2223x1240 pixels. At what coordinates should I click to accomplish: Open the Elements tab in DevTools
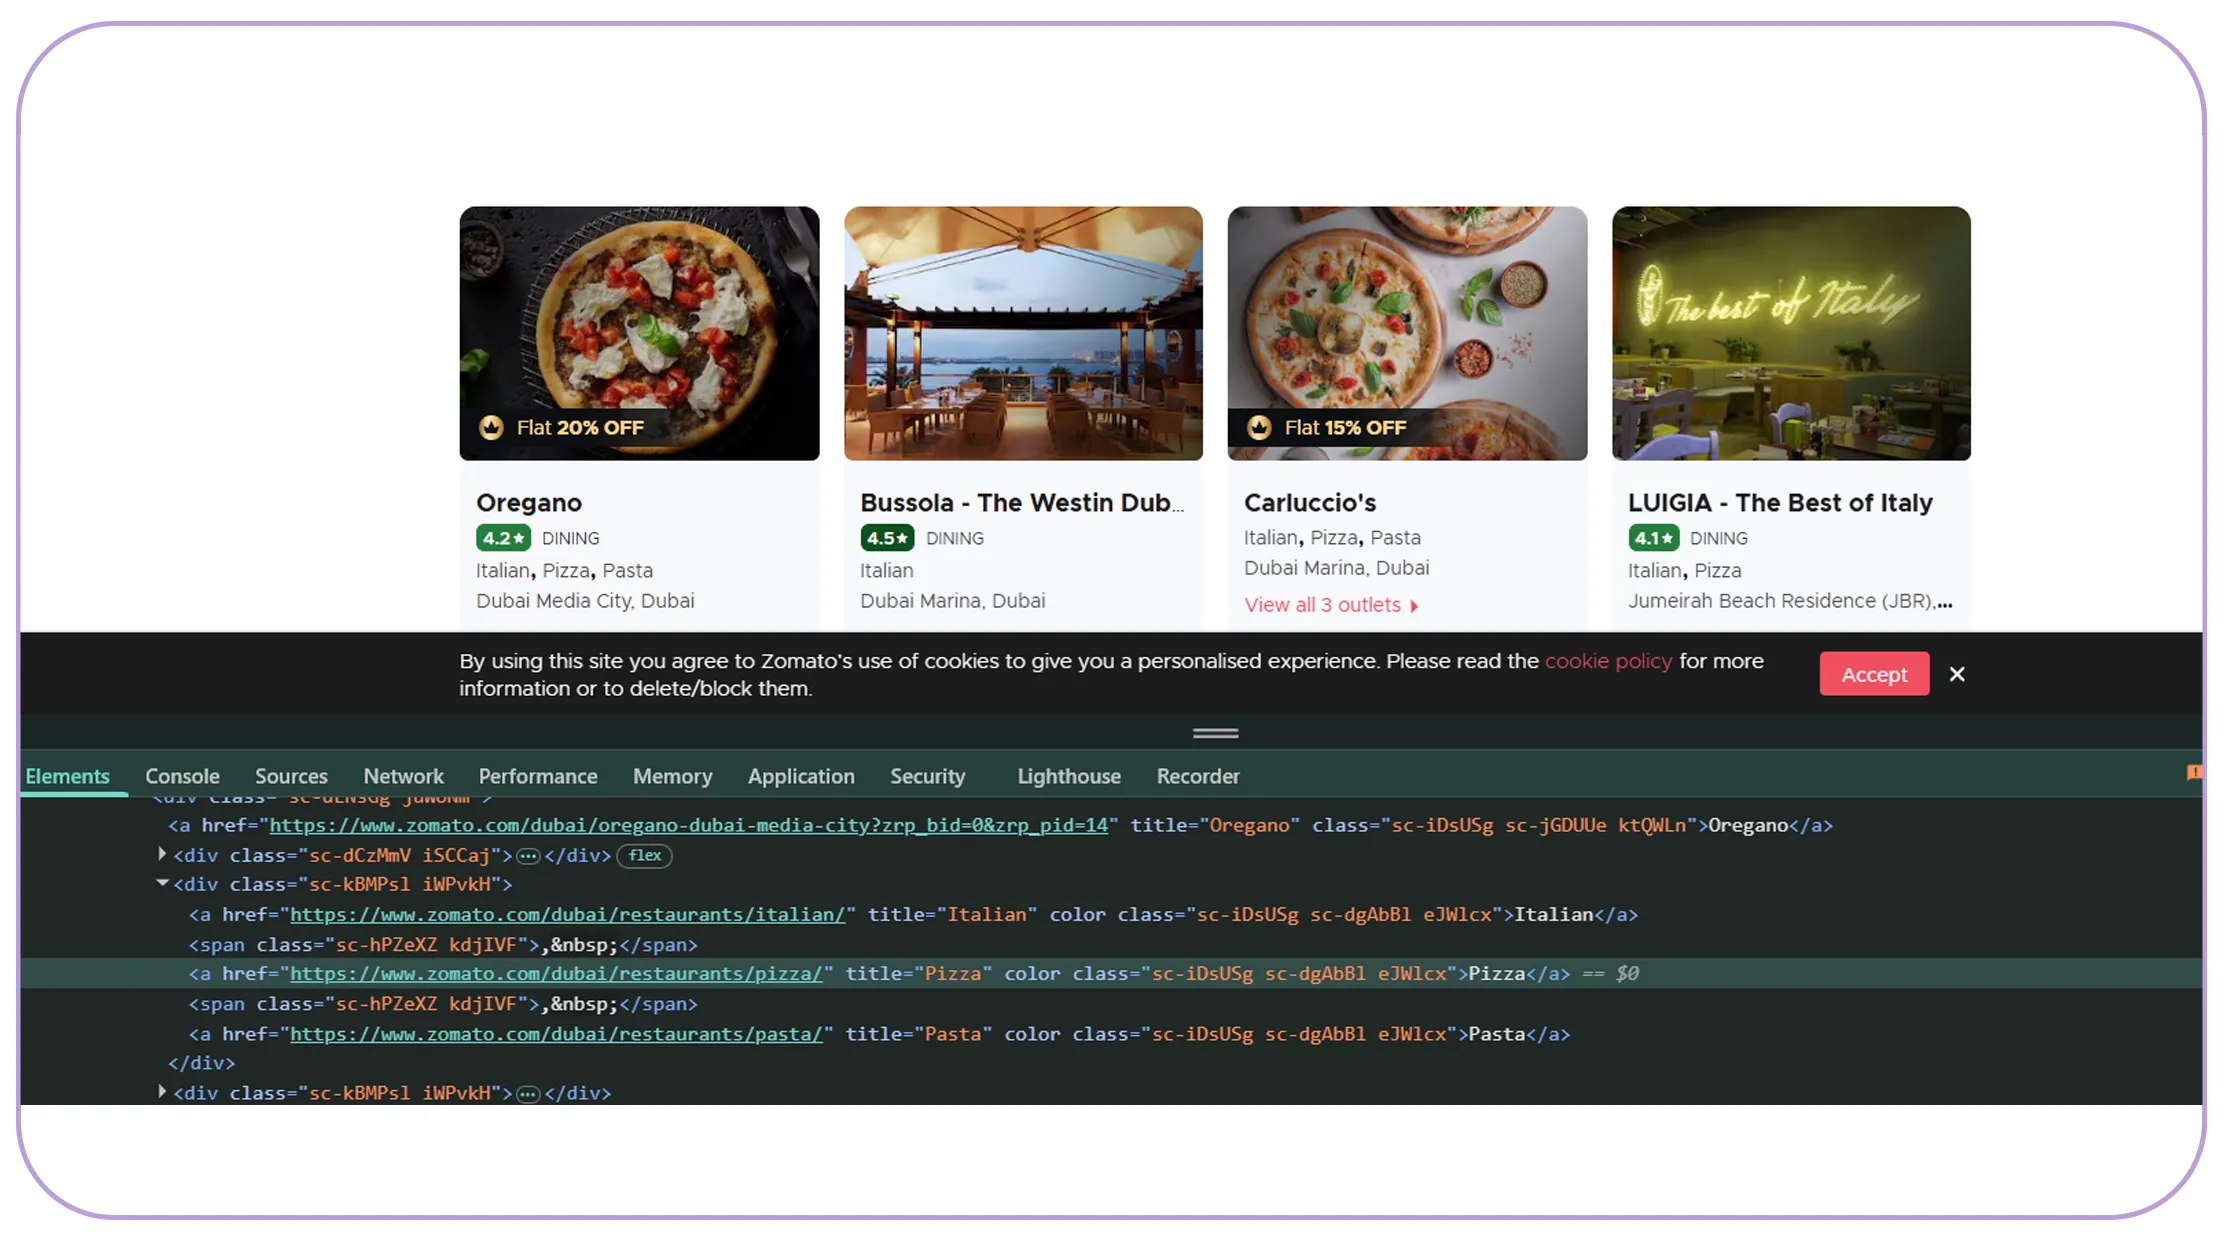[68, 776]
